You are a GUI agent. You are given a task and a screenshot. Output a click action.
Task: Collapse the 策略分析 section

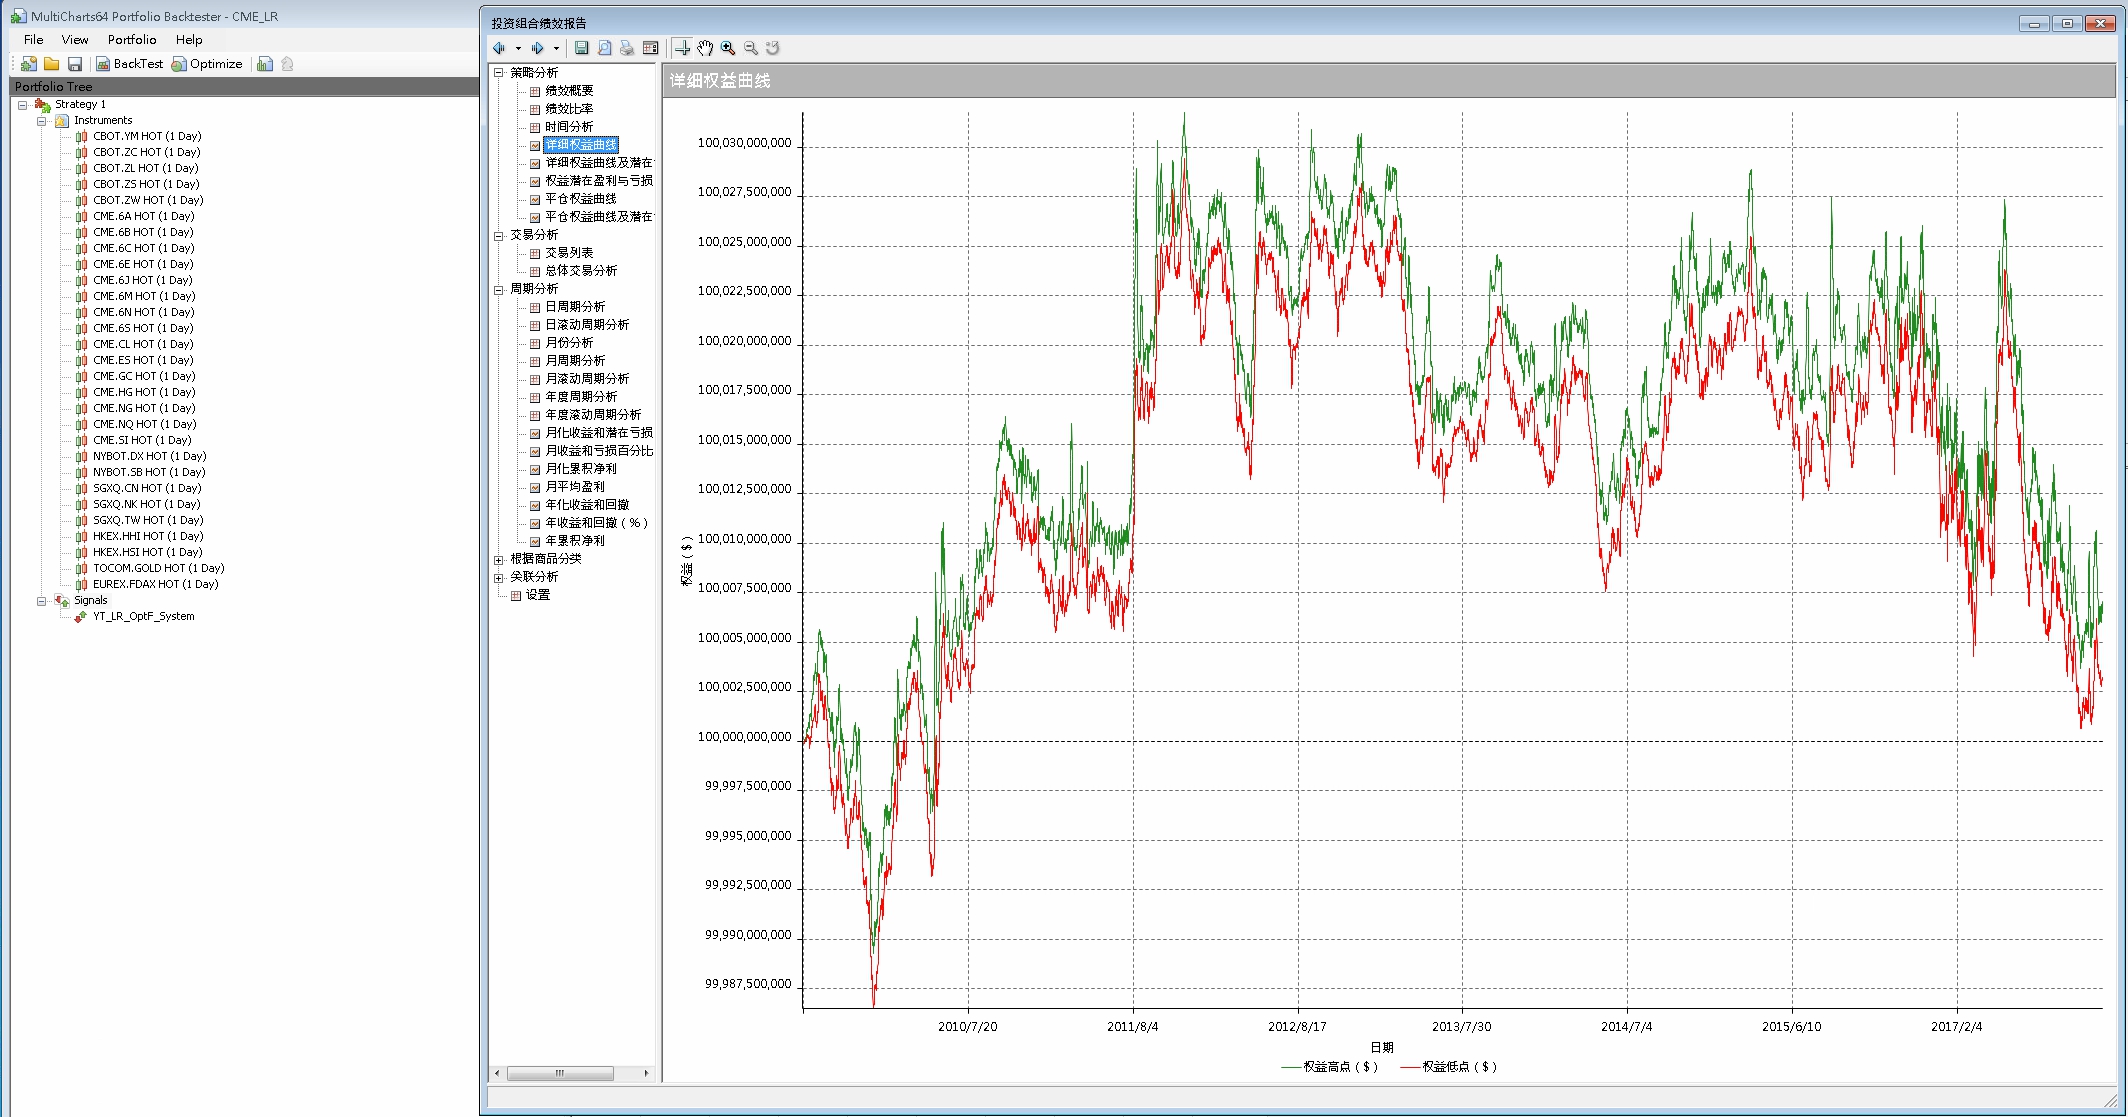click(499, 73)
